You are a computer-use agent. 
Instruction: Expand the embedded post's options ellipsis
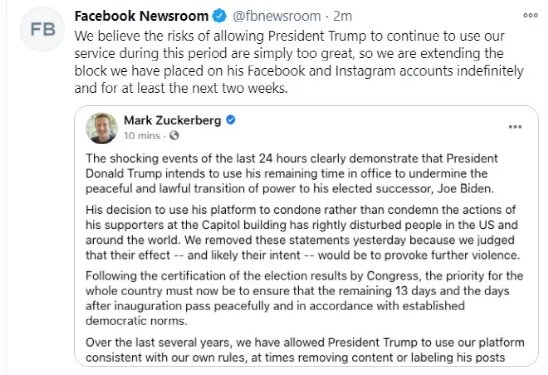515,127
